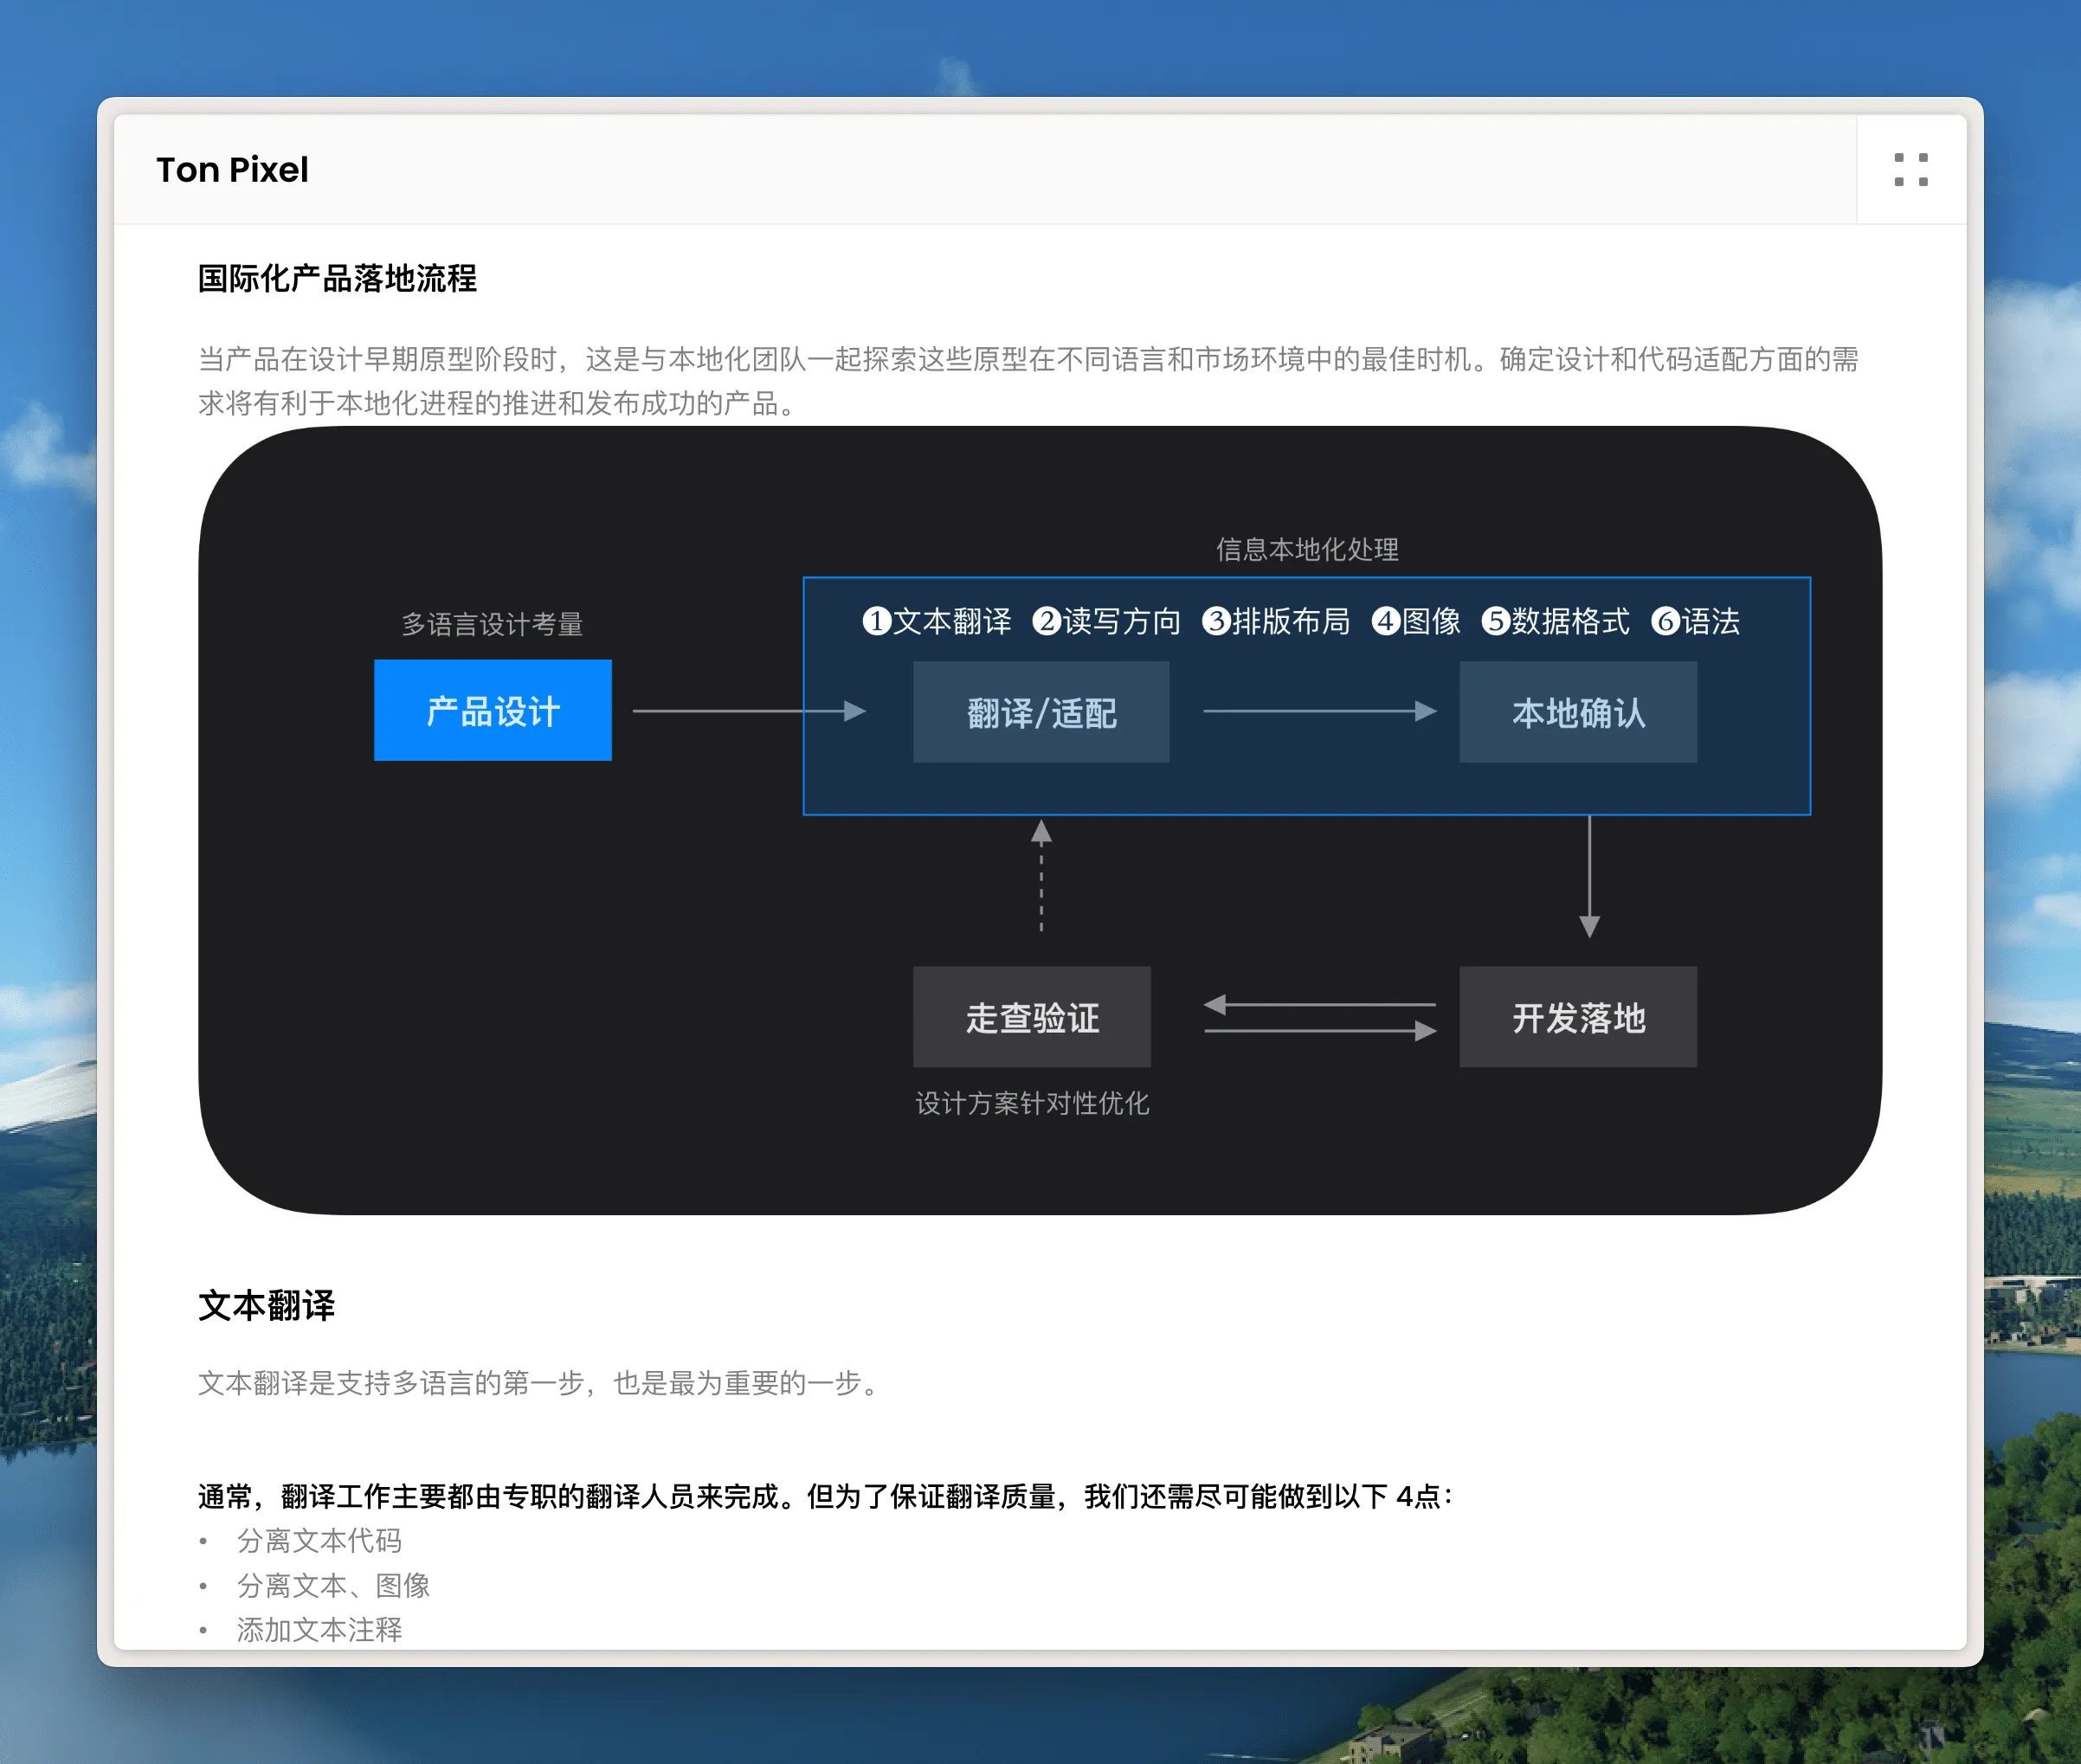Image resolution: width=2081 pixels, height=1764 pixels.
Task: Click the number 3 circle by 排版布局
Action: click(x=1215, y=621)
